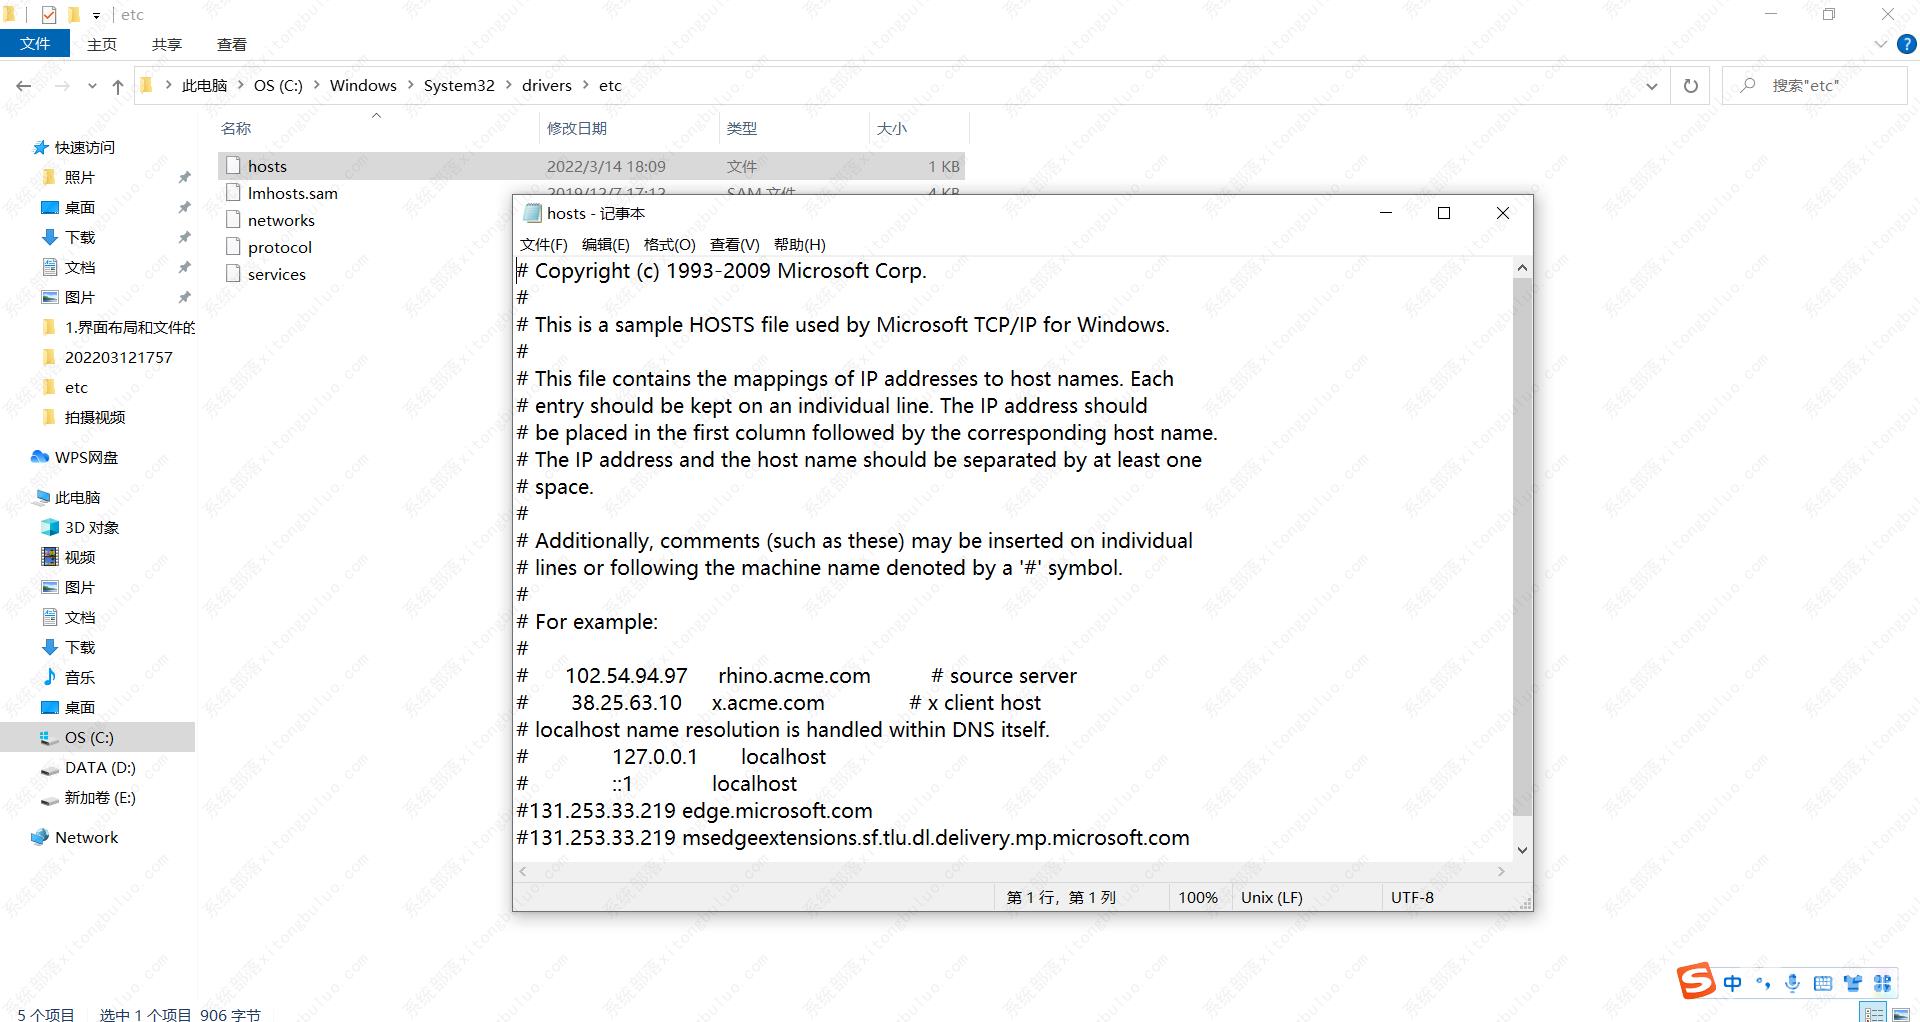Open WPS网盘 in navigation pane
The width and height of the screenshot is (1920, 1022).
click(x=86, y=457)
